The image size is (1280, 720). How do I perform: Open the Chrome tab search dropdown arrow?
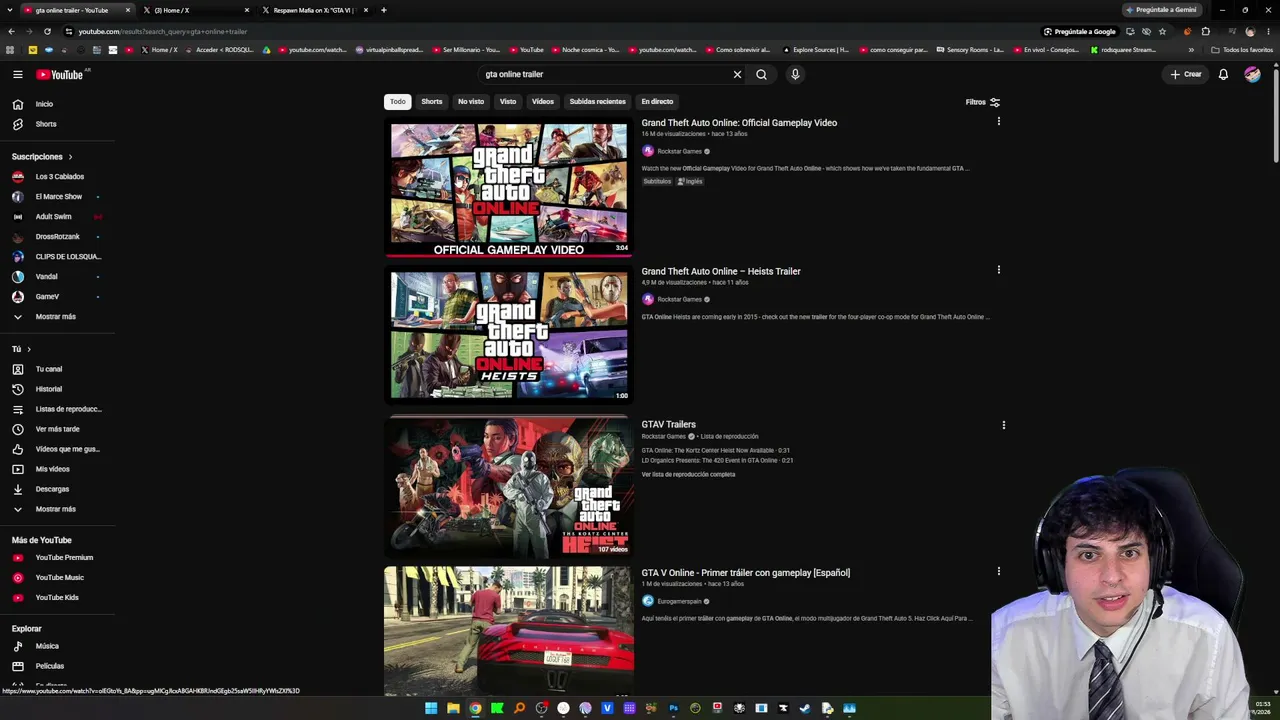coord(10,10)
